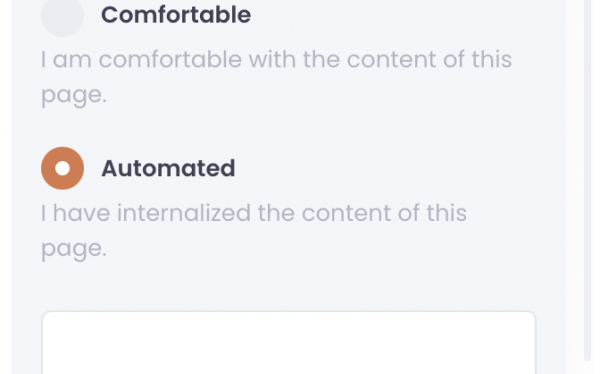600x374 pixels.
Task: Click the word 'internalized' in the Automated description
Action: 184,213
